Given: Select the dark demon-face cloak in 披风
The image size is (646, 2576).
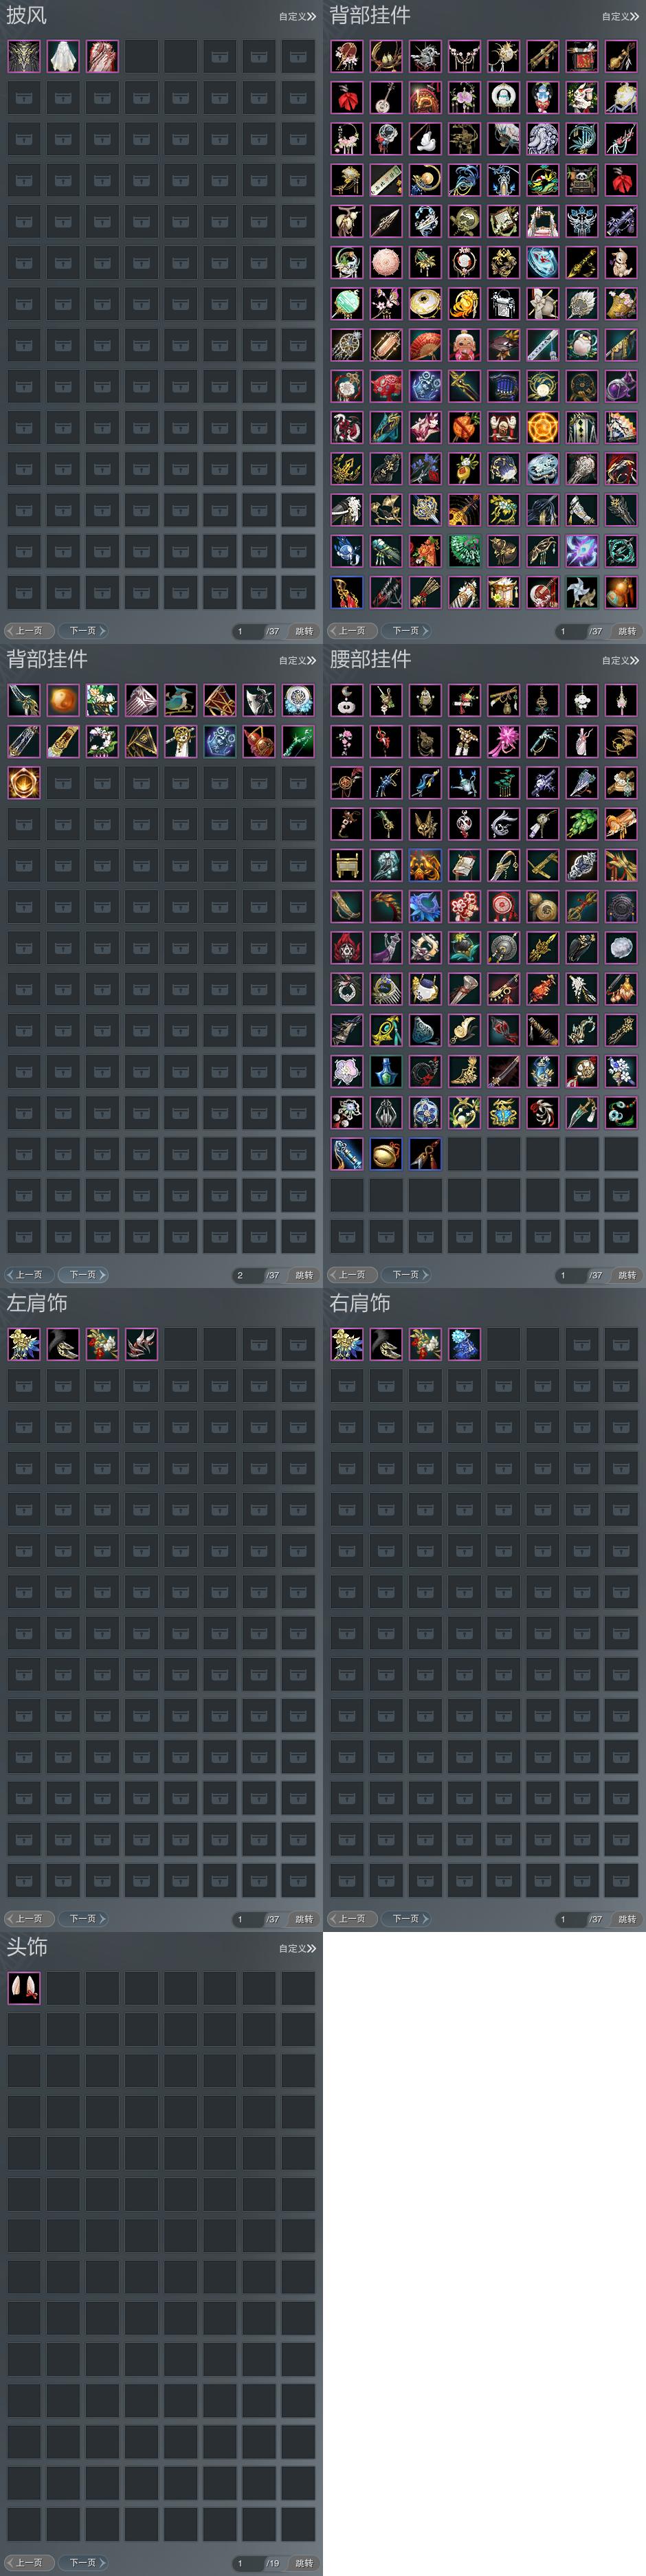Looking at the screenshot, I should click(24, 56).
